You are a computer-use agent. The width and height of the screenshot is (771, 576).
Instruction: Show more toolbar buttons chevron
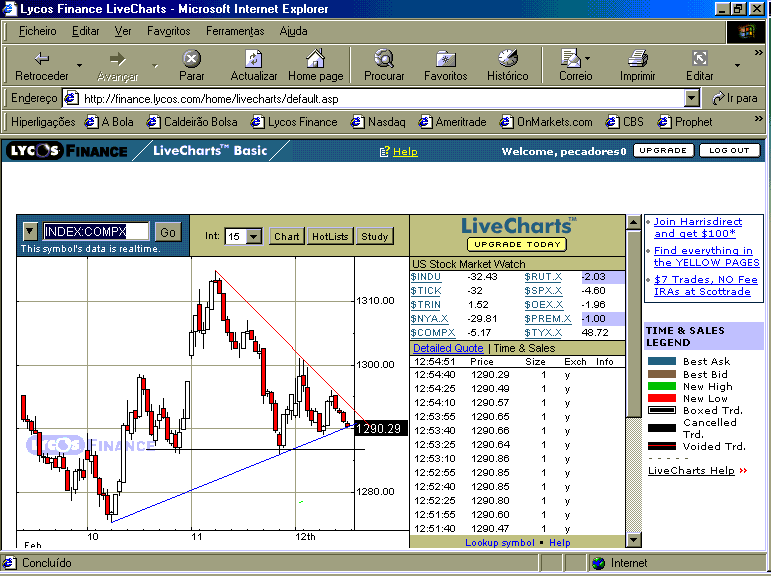pos(758,52)
